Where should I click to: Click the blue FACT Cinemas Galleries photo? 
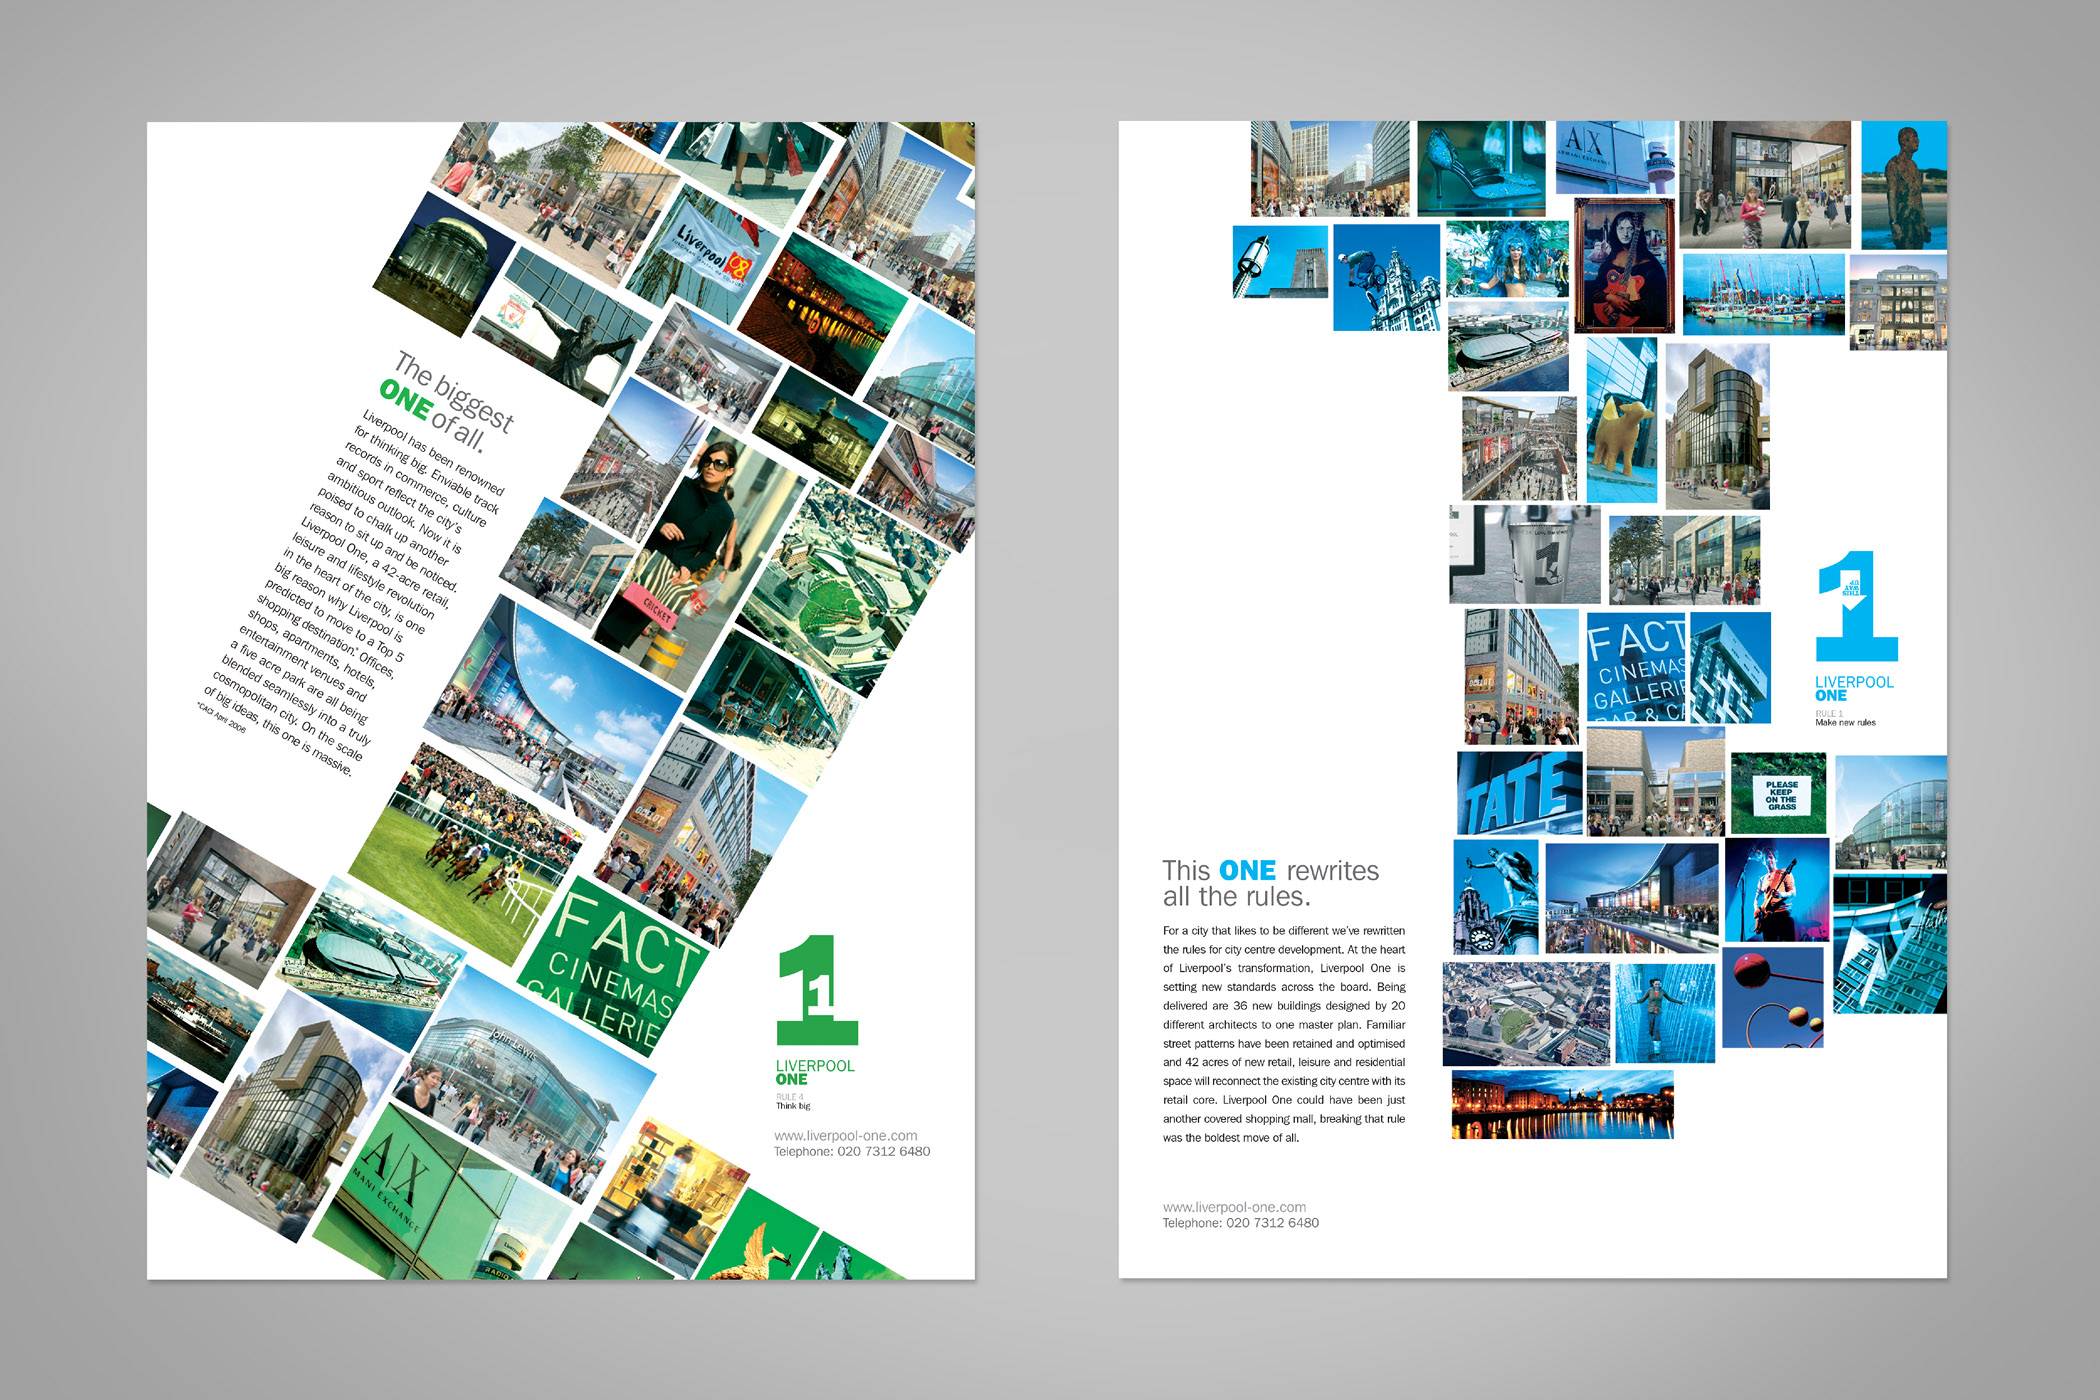pos(1636,667)
